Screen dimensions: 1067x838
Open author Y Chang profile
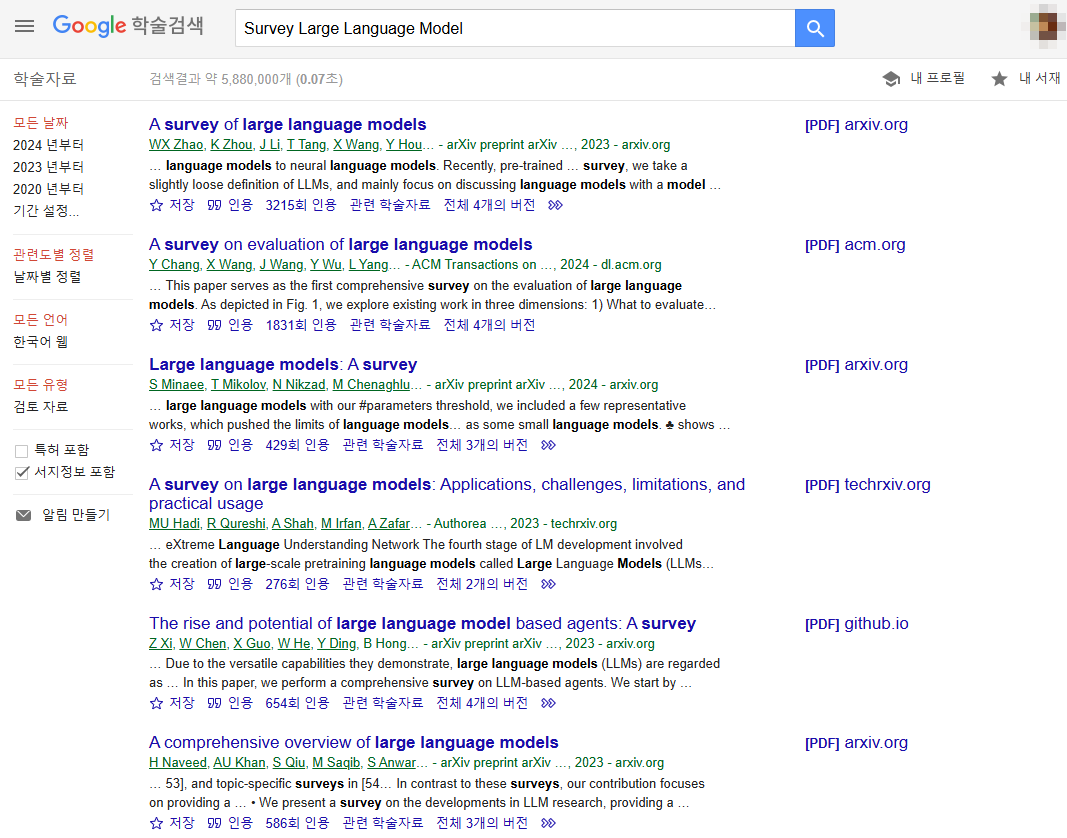pos(174,264)
